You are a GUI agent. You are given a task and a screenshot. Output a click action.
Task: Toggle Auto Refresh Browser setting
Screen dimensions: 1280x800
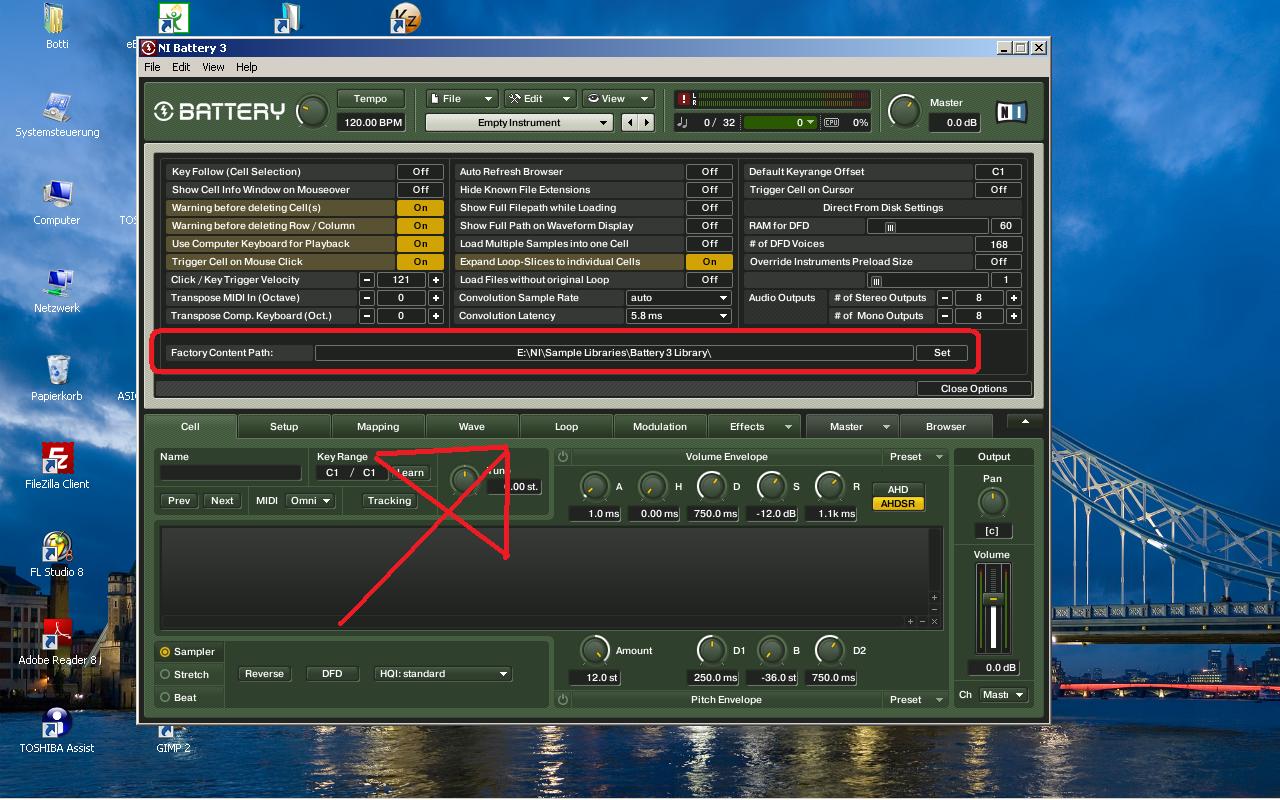pos(709,172)
